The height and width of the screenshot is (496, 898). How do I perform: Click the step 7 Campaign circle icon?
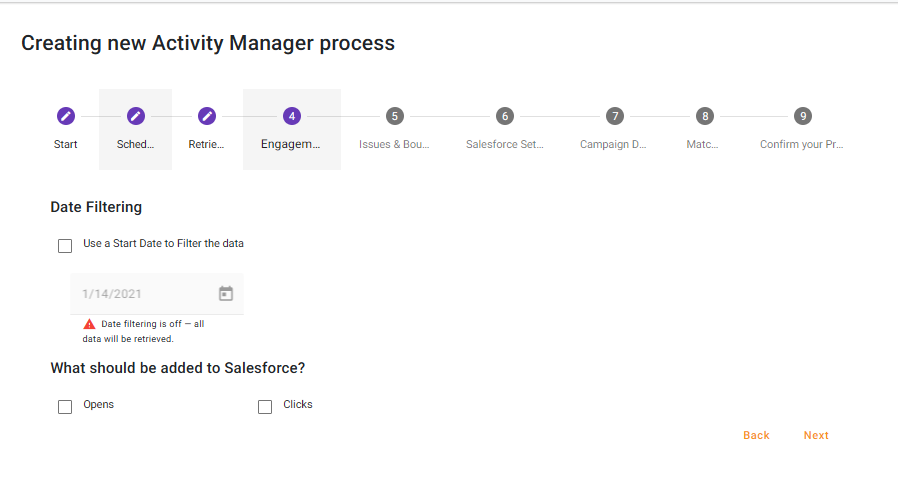(x=615, y=116)
